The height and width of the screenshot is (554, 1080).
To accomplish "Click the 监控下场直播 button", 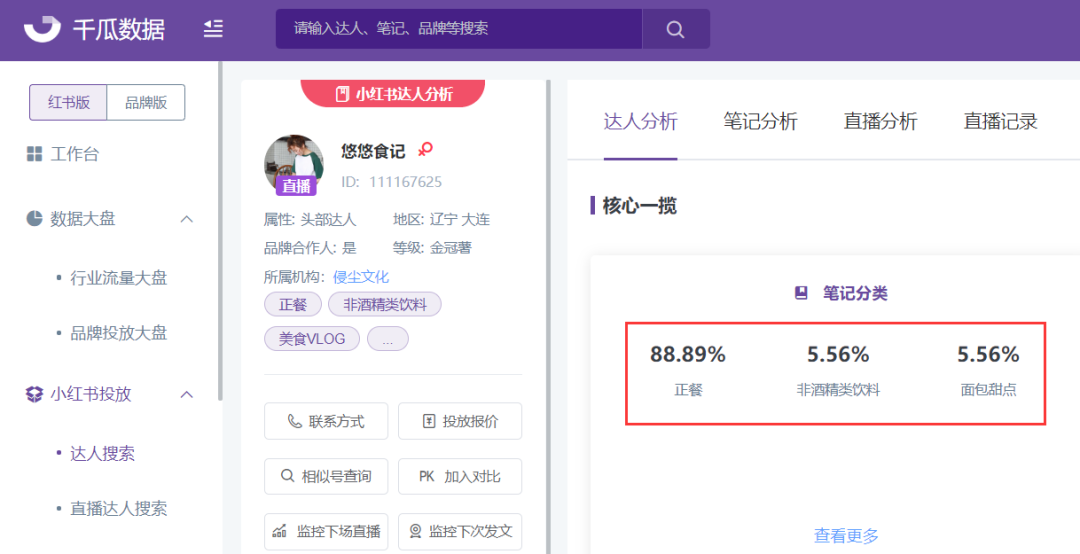I will tap(326, 531).
